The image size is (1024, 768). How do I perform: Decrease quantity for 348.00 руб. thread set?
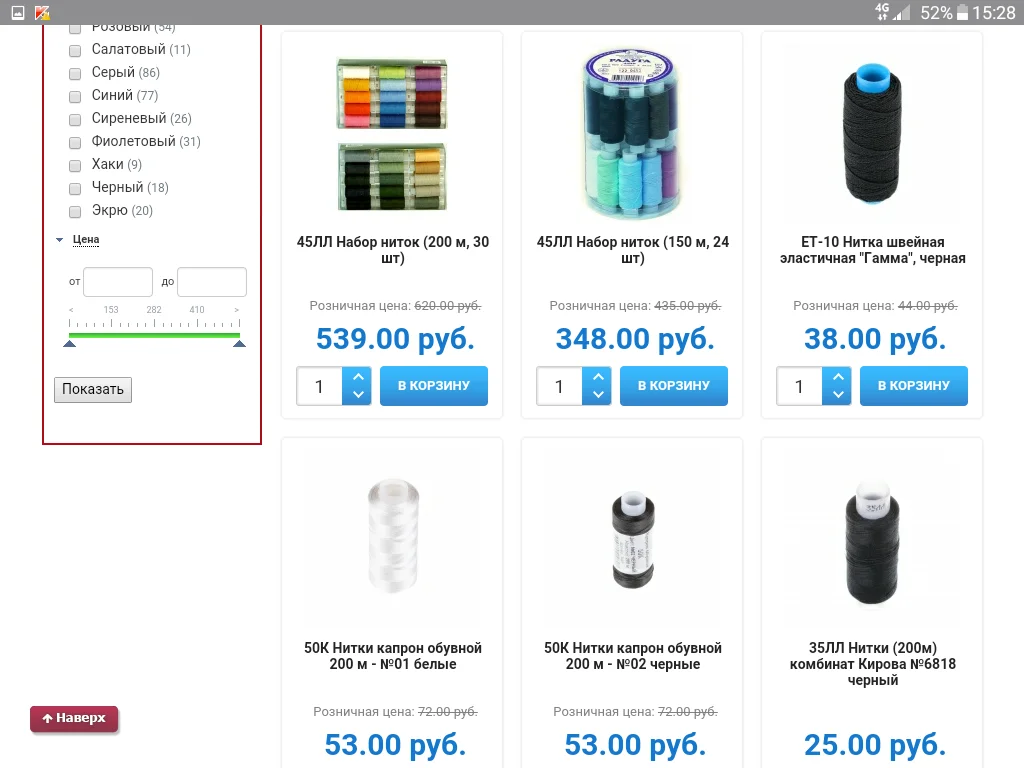pos(597,394)
